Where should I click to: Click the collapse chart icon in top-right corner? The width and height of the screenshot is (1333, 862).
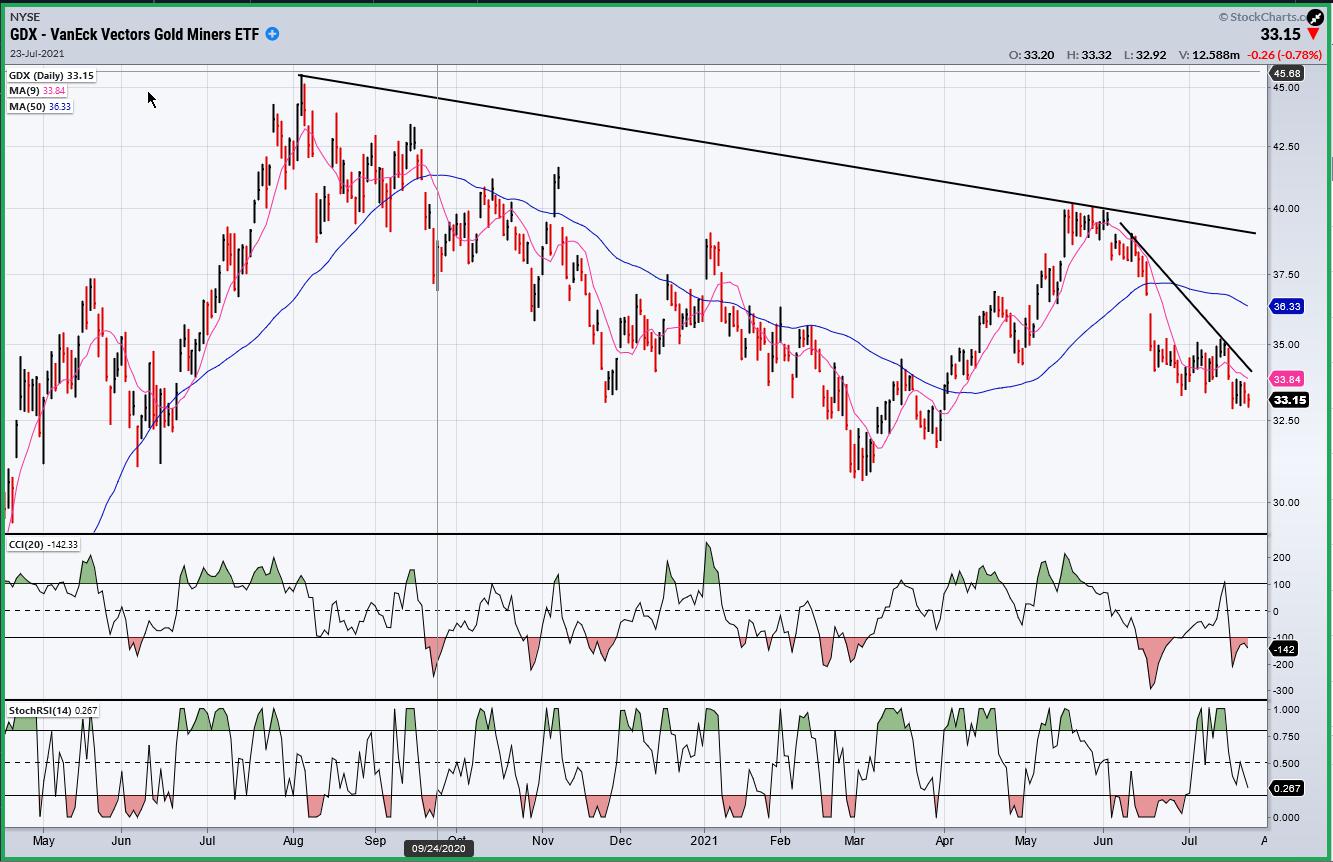click(1314, 17)
